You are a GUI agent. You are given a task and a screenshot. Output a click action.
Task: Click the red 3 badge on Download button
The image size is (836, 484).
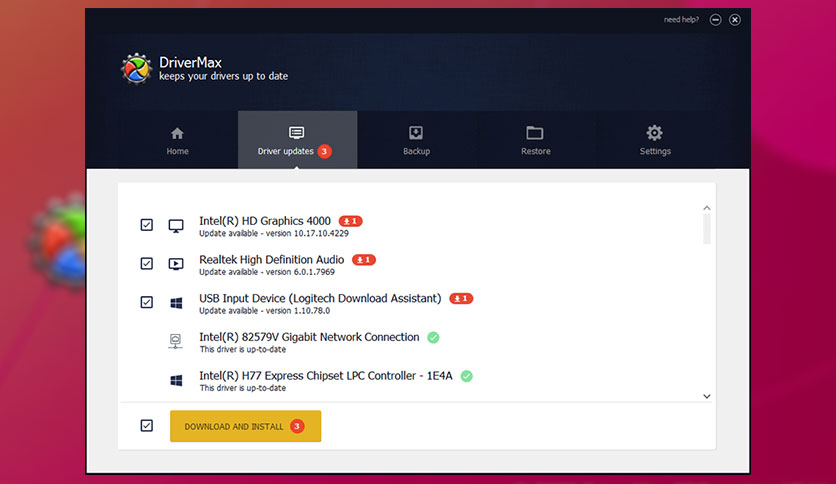point(297,426)
